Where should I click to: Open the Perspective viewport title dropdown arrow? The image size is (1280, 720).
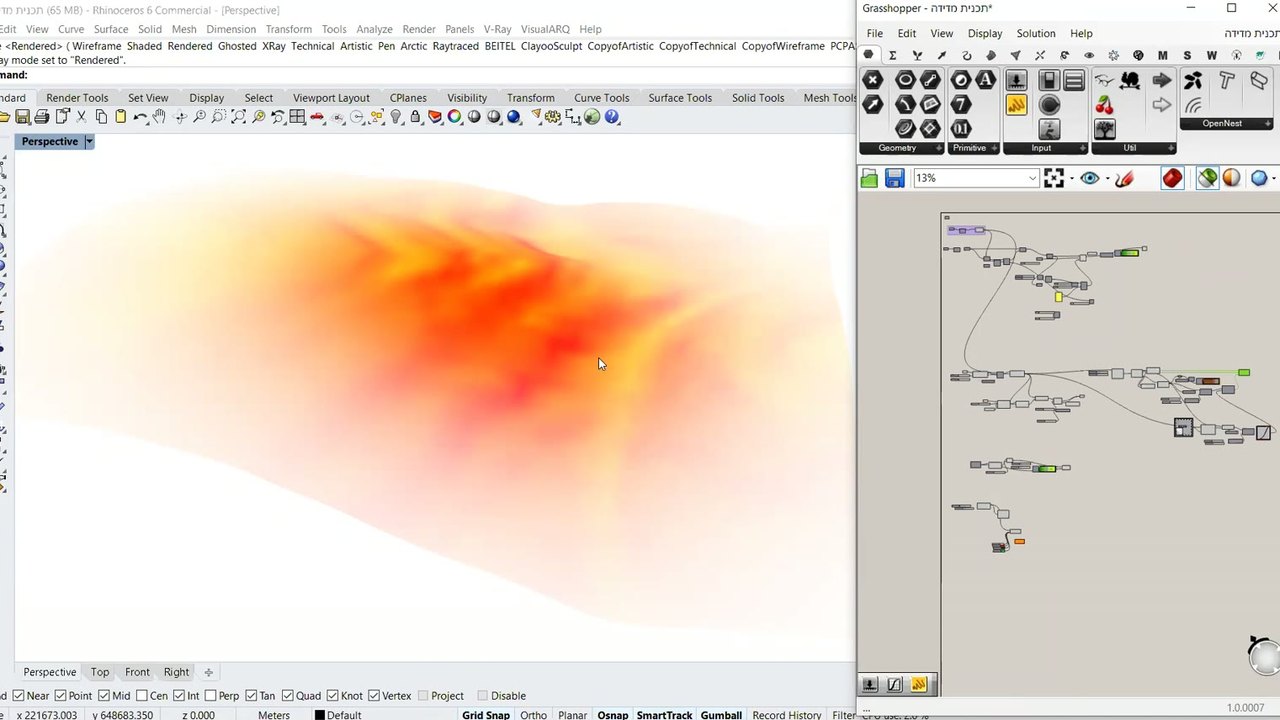click(x=89, y=142)
